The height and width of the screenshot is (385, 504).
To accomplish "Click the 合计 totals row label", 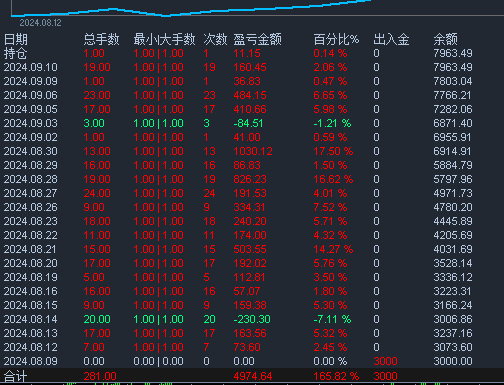I will pyautogui.click(x=15, y=377).
